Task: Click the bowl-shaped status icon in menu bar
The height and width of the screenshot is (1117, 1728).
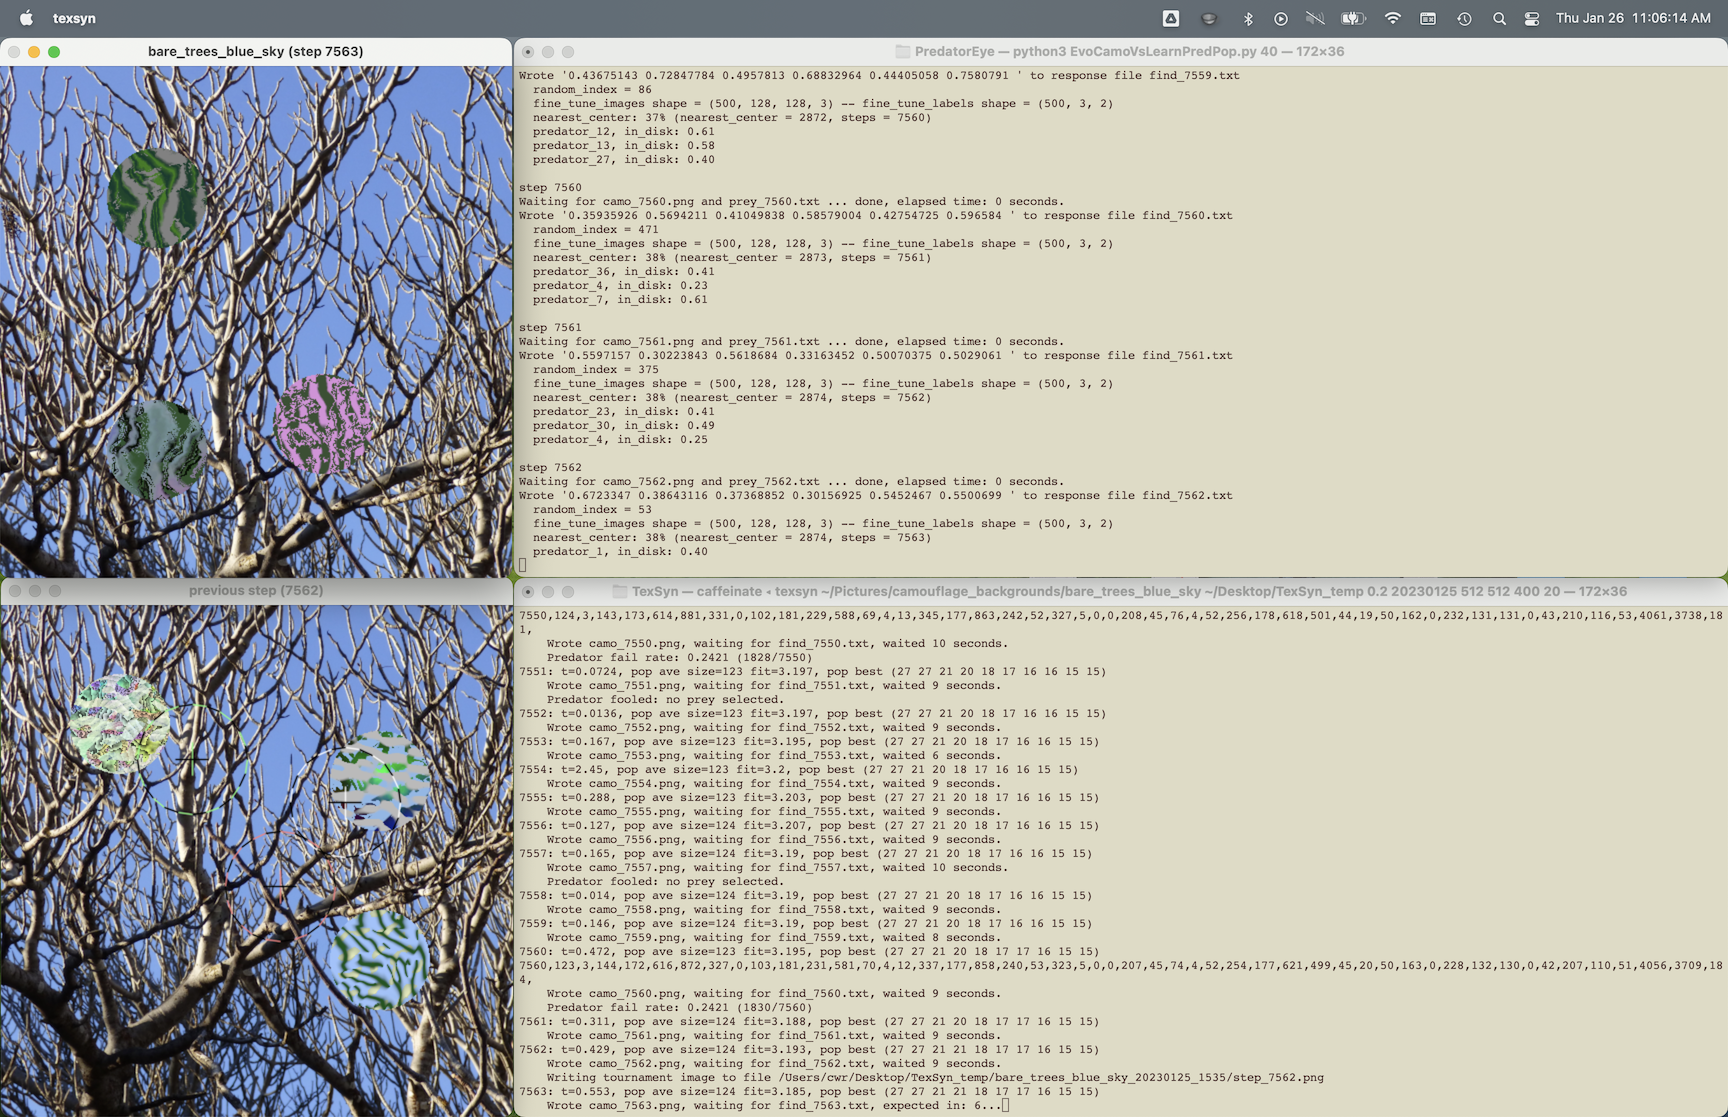Action: 1209,18
